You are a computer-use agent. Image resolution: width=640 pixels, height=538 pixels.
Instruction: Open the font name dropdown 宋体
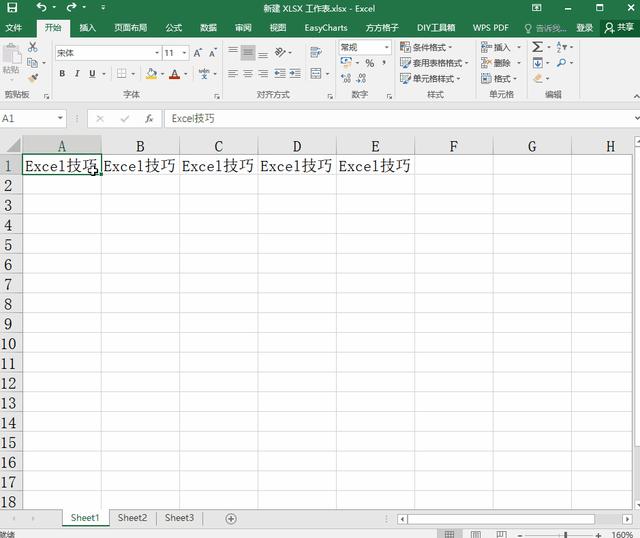coord(157,53)
